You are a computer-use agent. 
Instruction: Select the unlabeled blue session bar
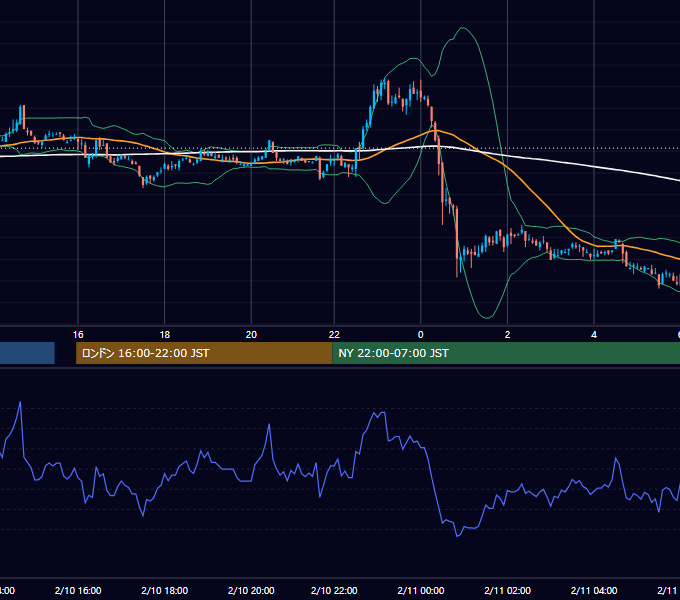point(27,353)
